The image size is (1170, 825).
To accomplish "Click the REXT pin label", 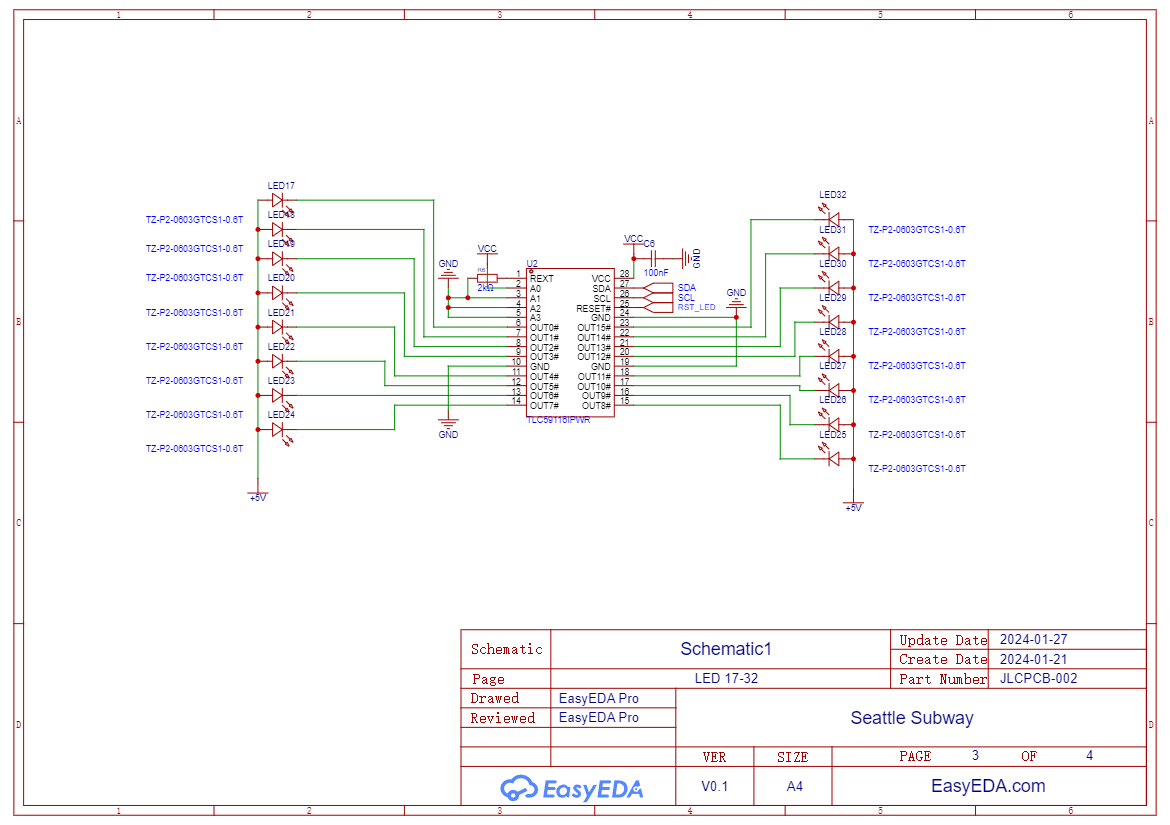I will 542,279.
